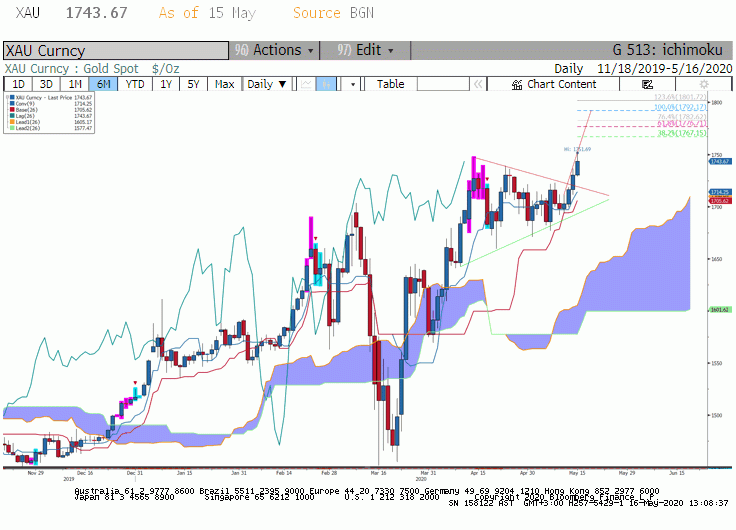Click the Table button
This screenshot has height=530, width=736.
[390, 84]
